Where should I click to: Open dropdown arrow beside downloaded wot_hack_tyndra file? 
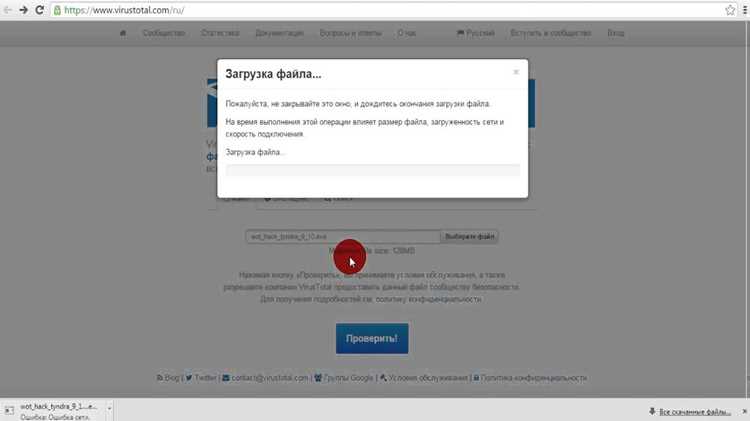pos(109,409)
